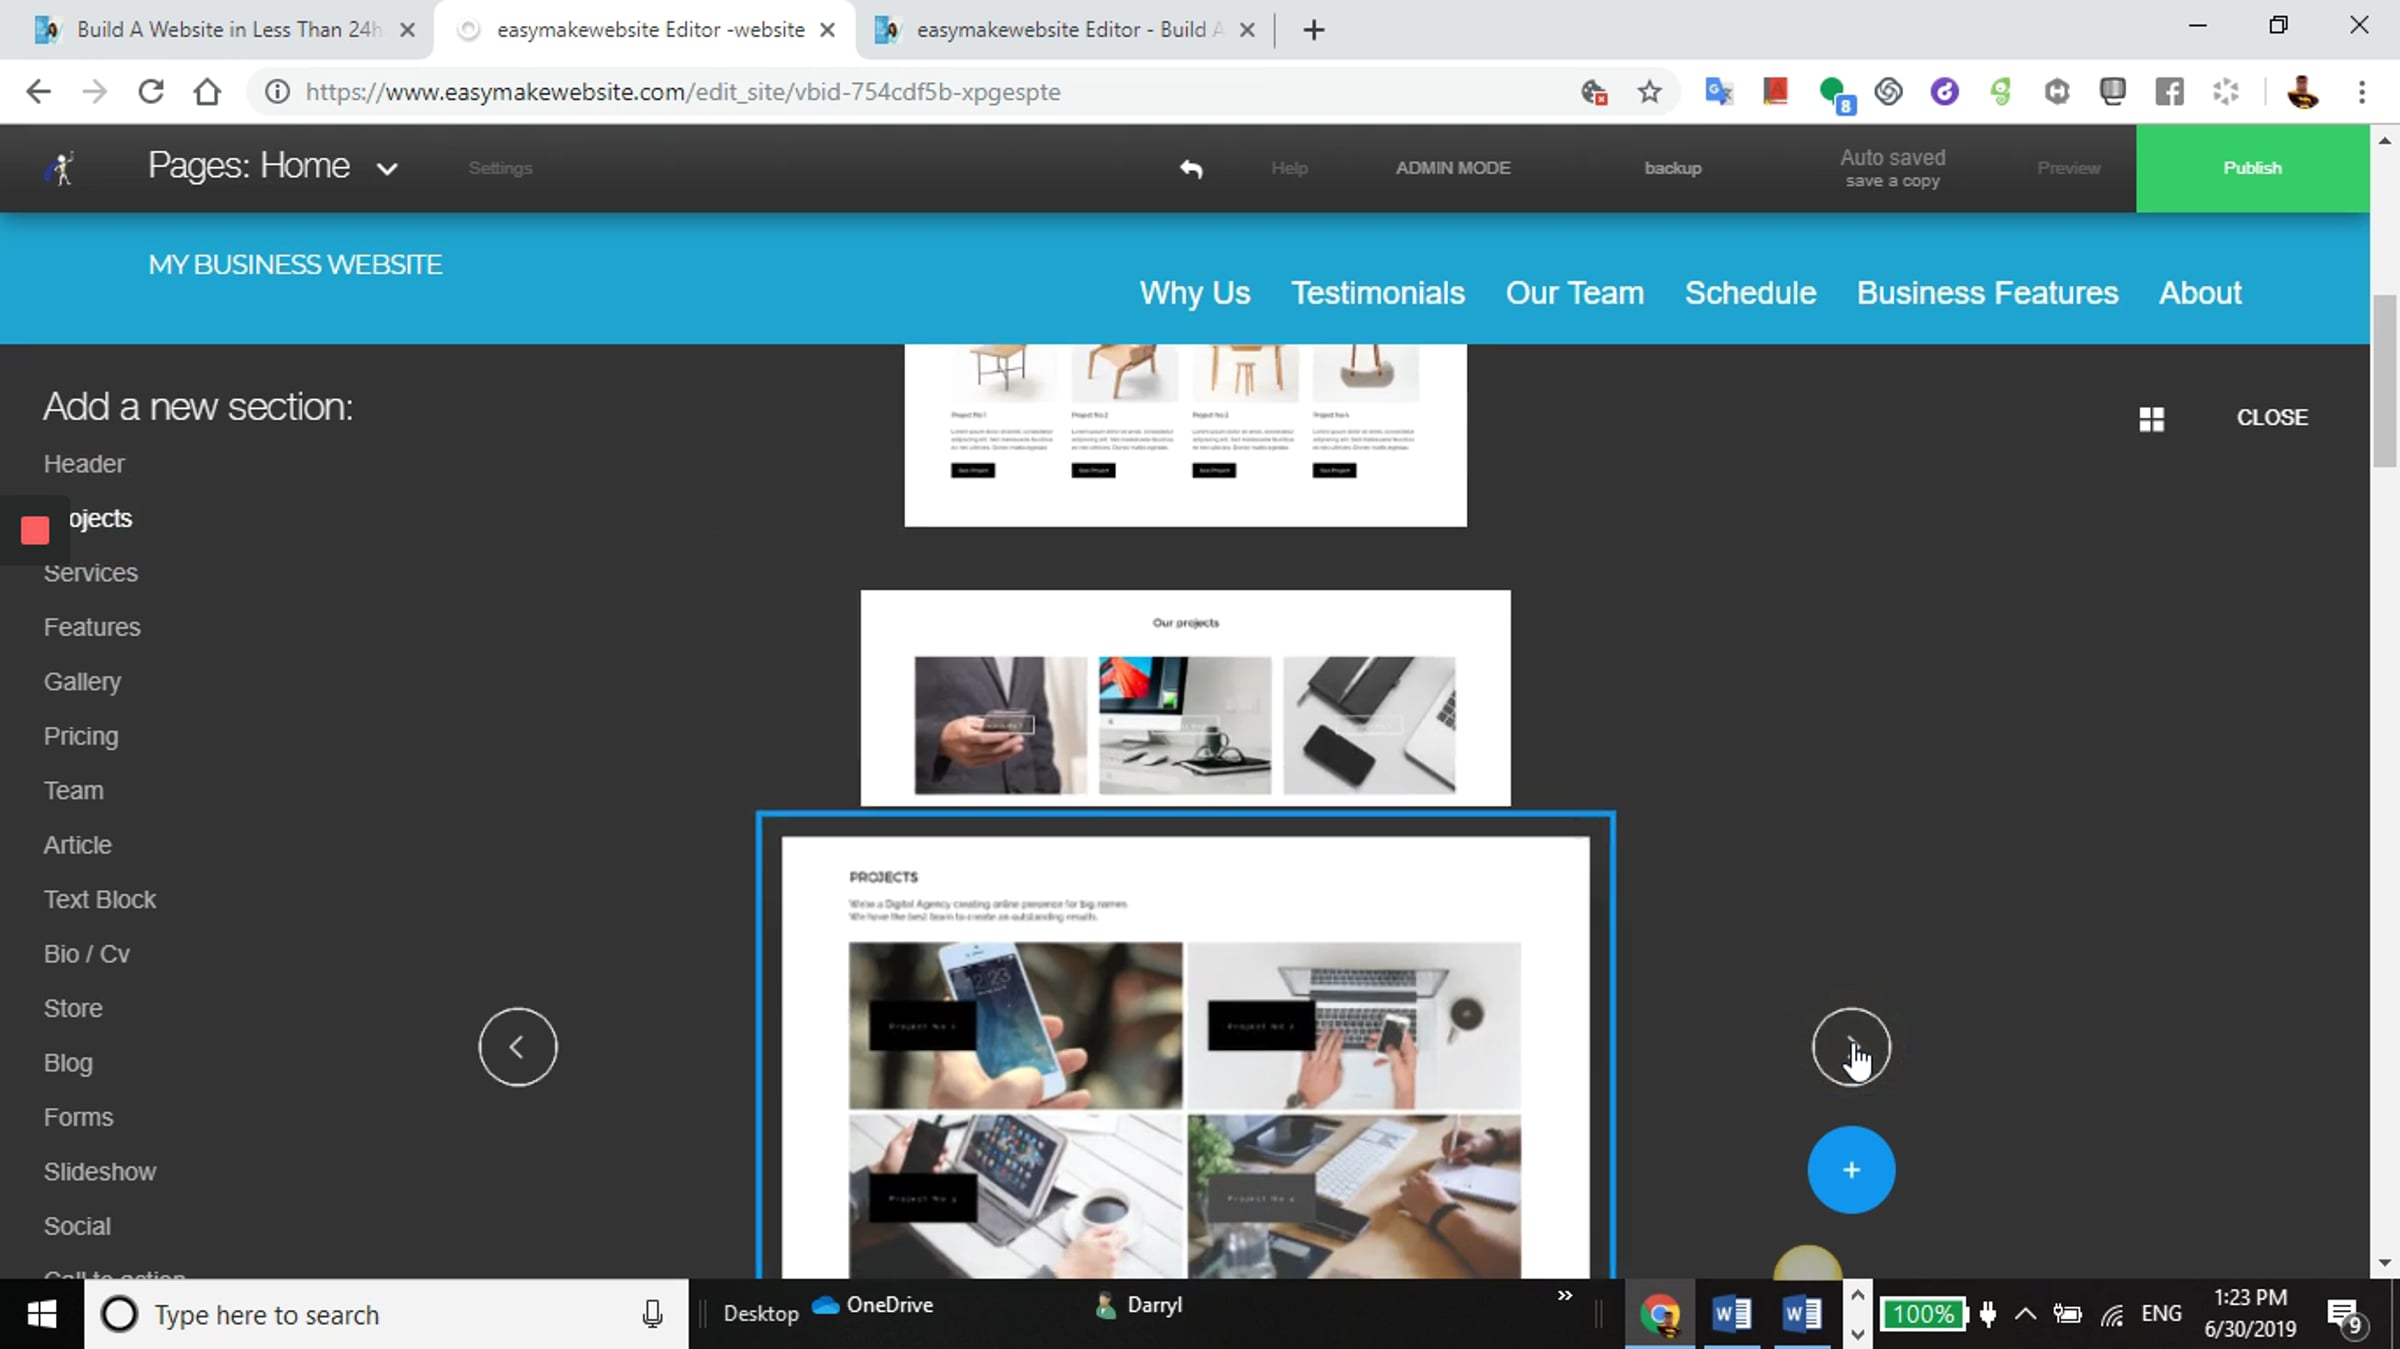
Task: Select Pricing section category
Action: pyautogui.click(x=80, y=736)
